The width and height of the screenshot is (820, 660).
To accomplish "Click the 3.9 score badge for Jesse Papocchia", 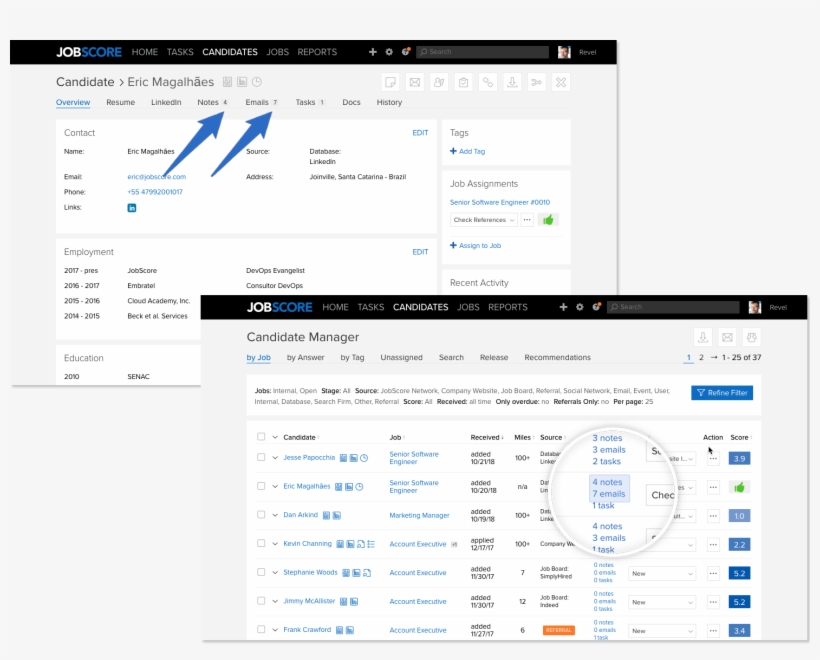I will tap(739, 459).
